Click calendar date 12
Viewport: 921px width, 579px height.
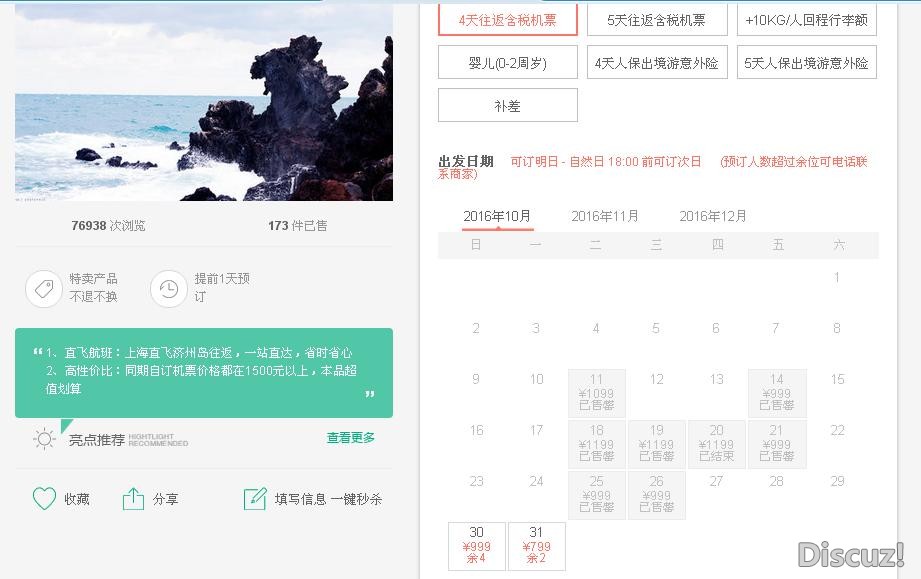click(x=657, y=379)
